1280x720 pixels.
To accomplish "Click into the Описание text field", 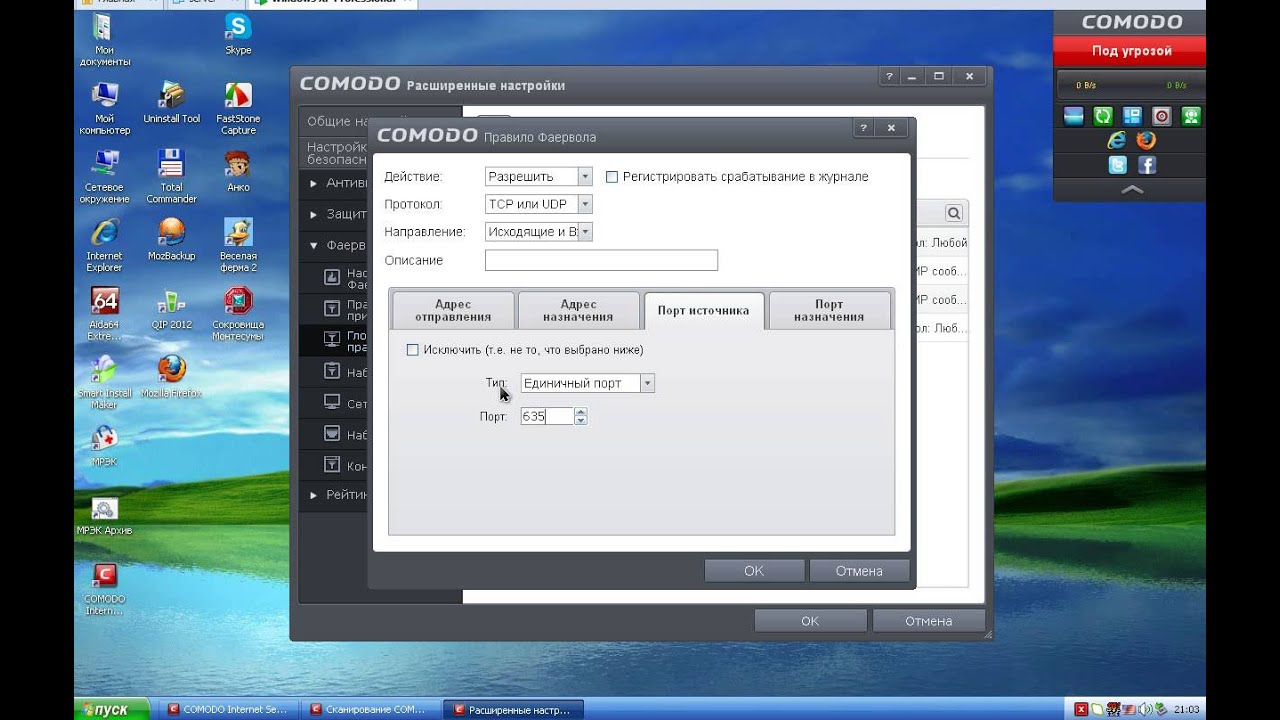I will pyautogui.click(x=601, y=260).
